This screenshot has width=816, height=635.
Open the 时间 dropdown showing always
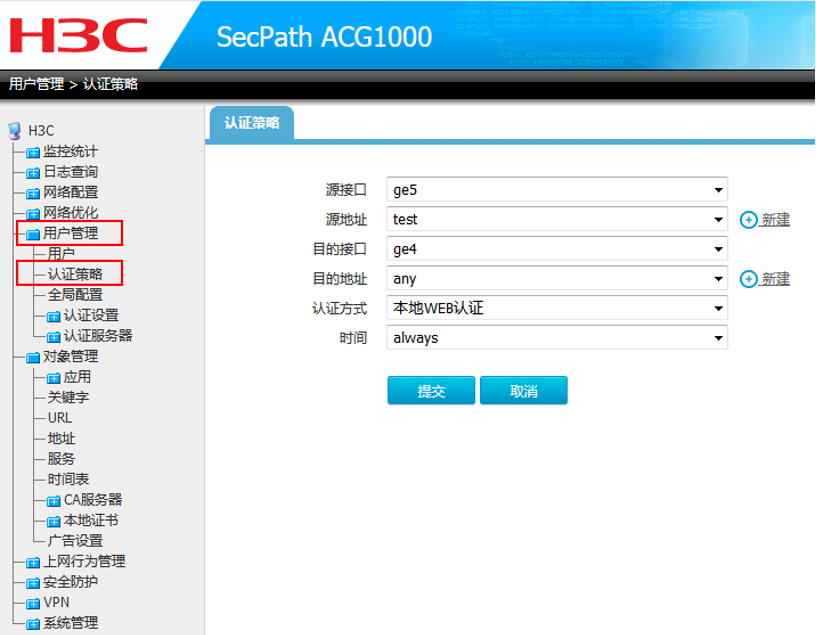tap(556, 338)
